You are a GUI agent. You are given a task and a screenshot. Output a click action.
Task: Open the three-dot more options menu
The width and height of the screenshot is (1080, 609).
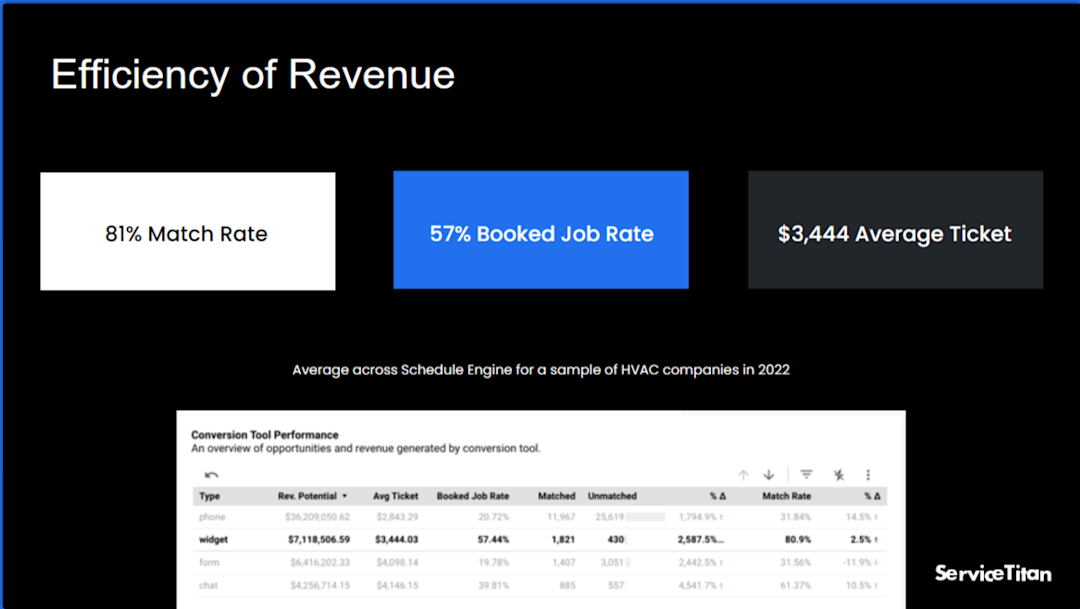[868, 475]
